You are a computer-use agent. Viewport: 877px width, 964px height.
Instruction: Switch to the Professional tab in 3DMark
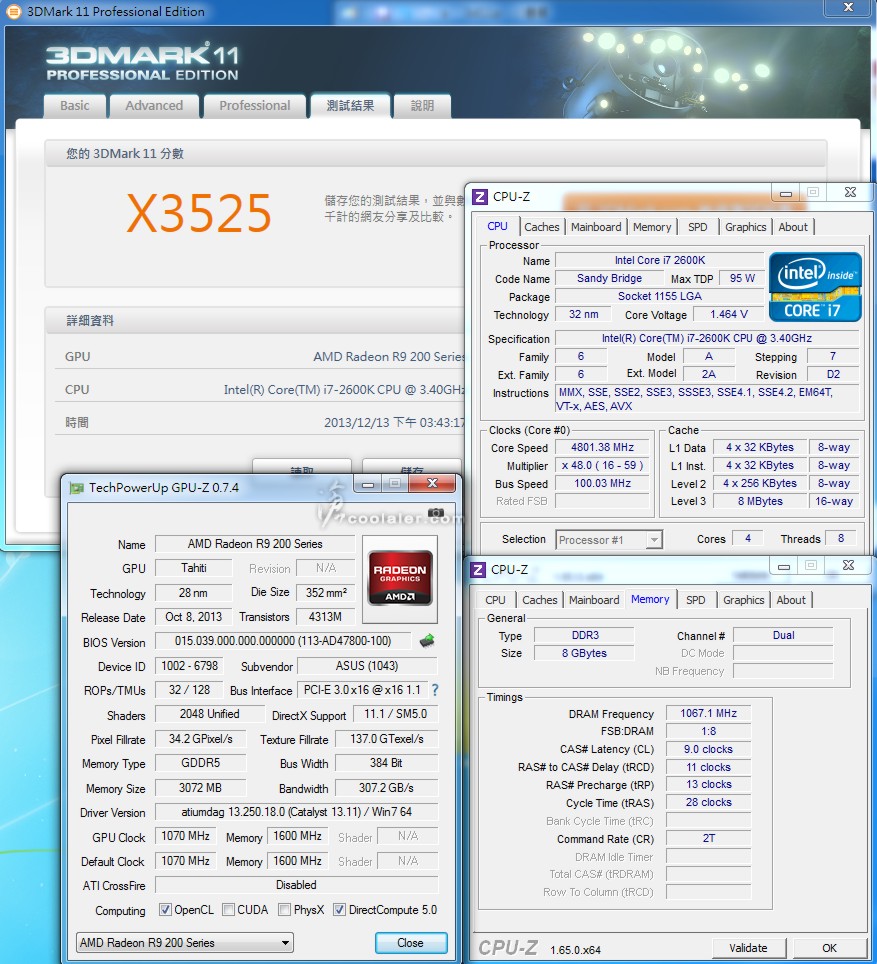pyautogui.click(x=255, y=106)
